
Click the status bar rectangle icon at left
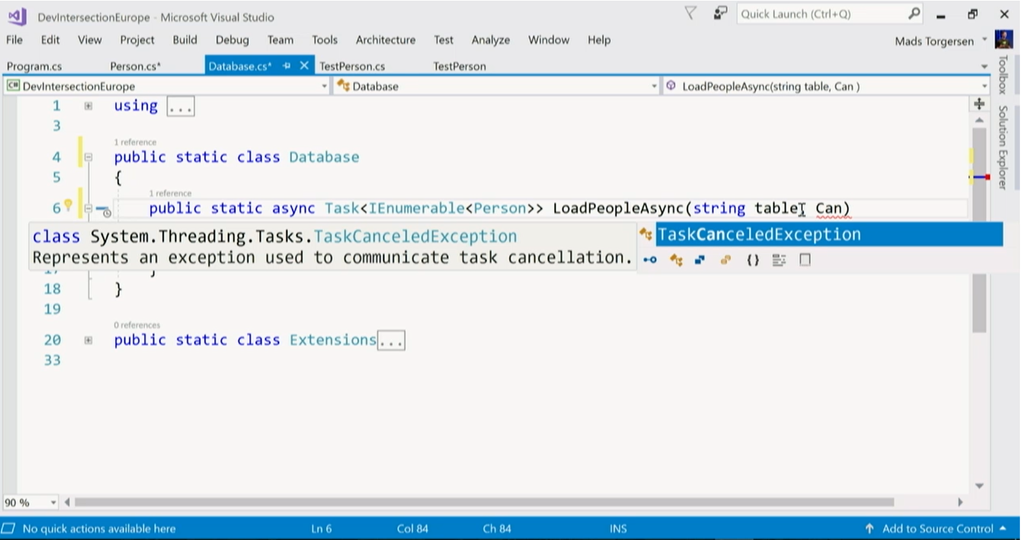(8, 528)
